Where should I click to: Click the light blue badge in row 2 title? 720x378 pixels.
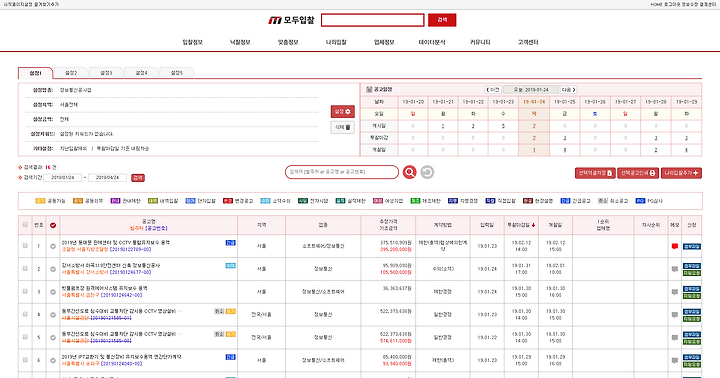(231, 265)
